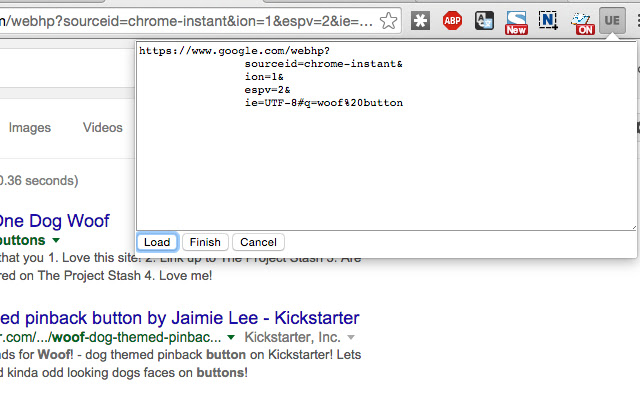Open the LastPass asterisk extension
Image resolution: width=640 pixels, height=400 pixels.
[420, 20]
